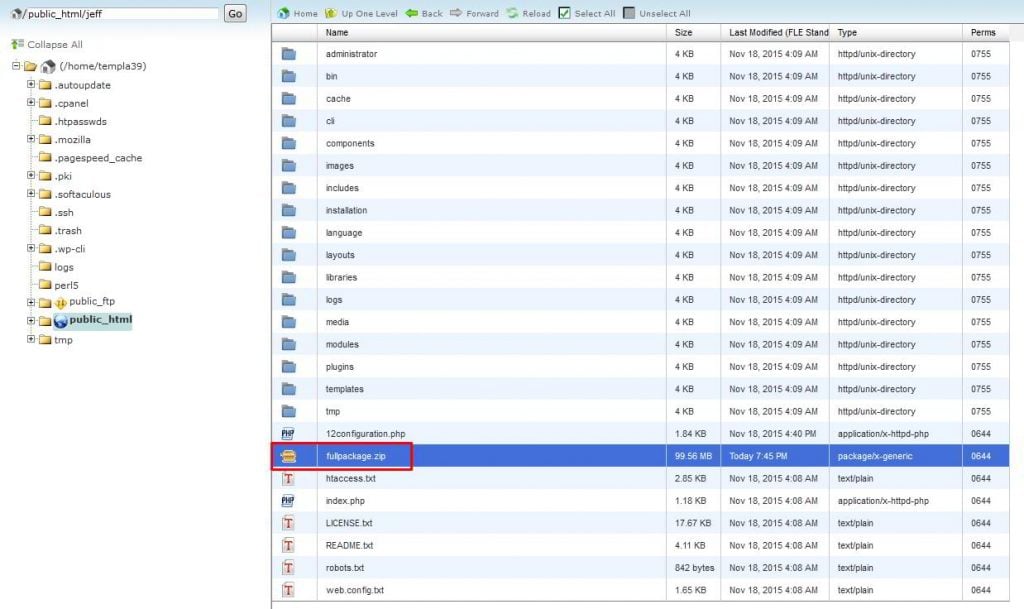Screen dimensions: 1024x609
Task: Collapse the /home/templa39 root node
Action: click(x=16, y=66)
